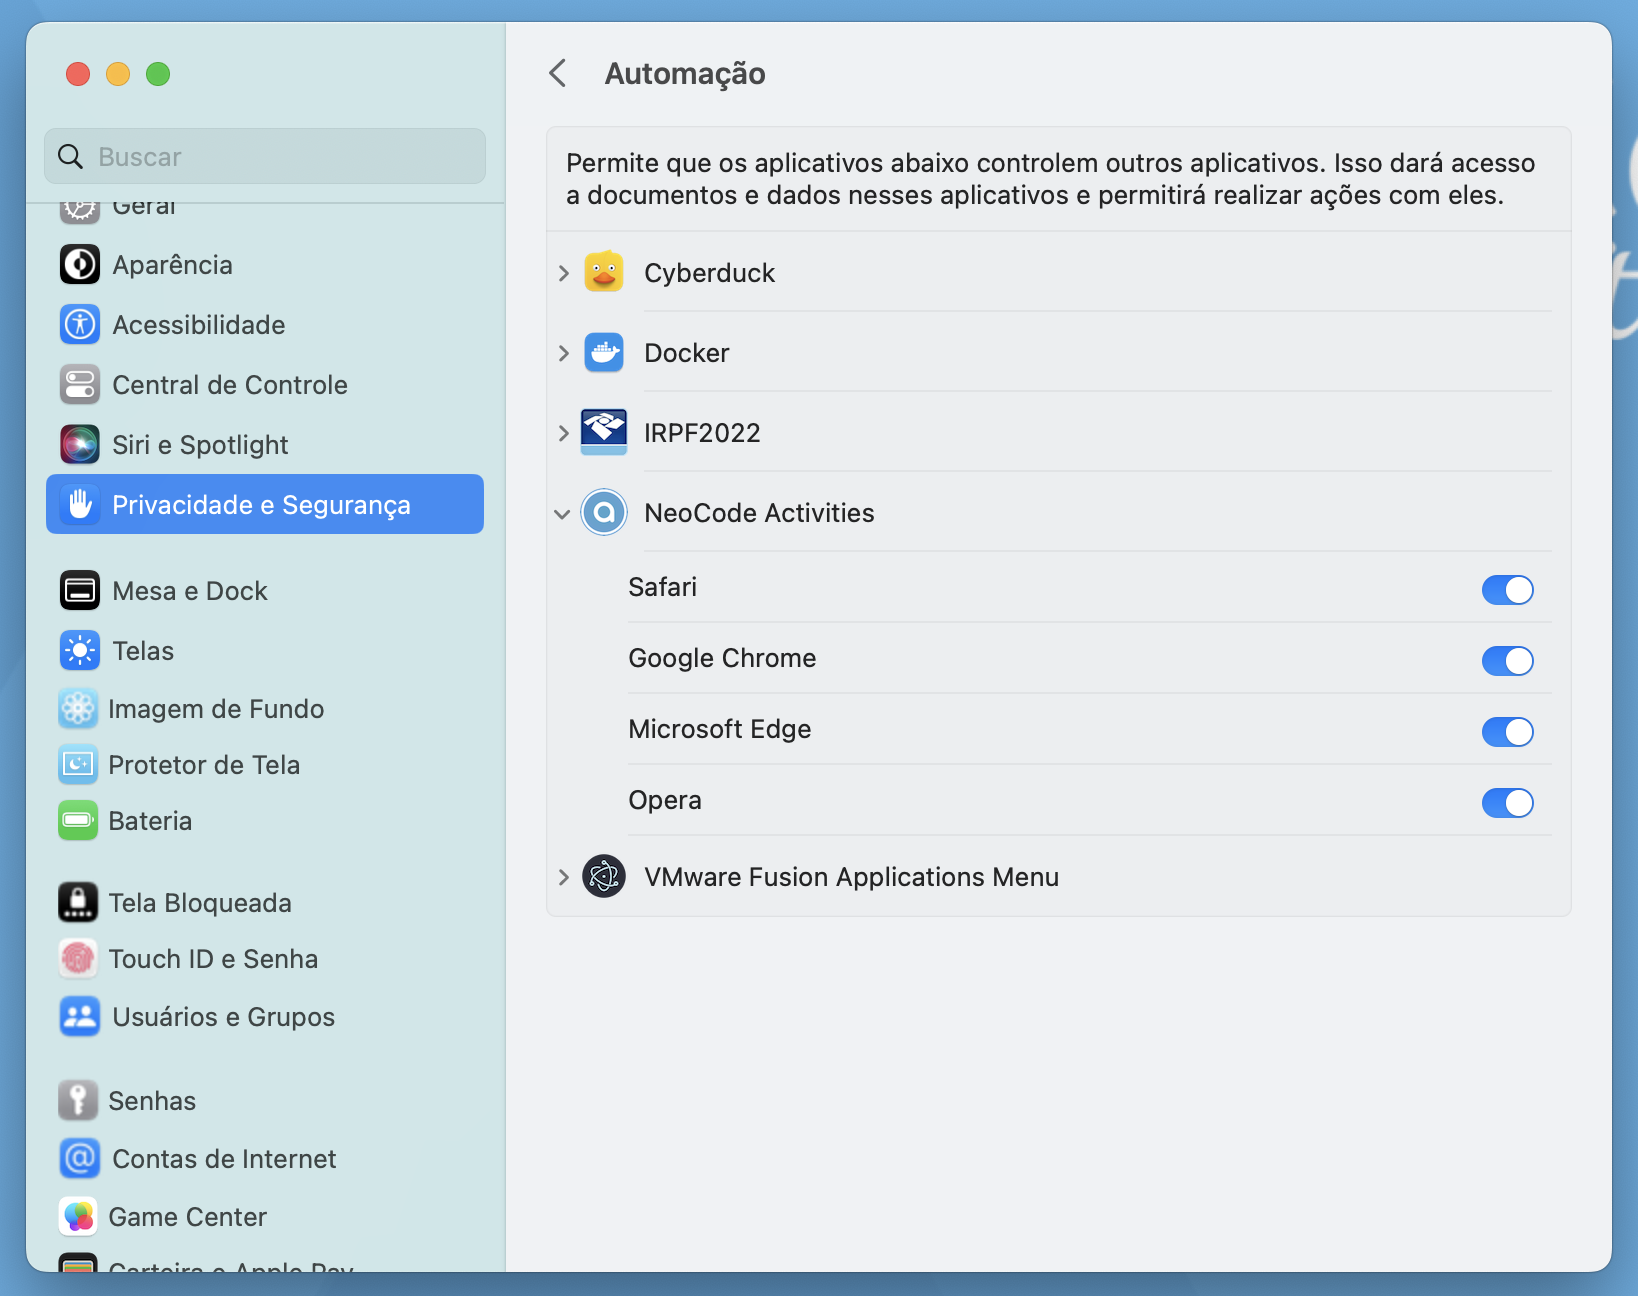Click the Docker whale icon
The image size is (1638, 1296).
click(x=604, y=352)
